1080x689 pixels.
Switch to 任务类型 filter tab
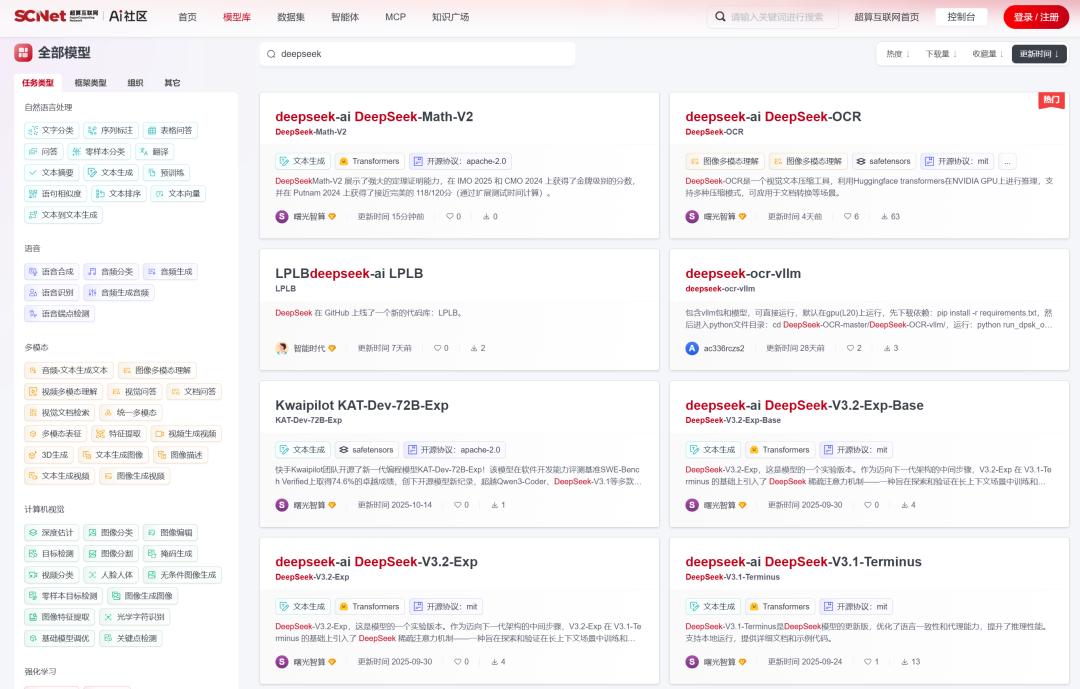(38, 83)
